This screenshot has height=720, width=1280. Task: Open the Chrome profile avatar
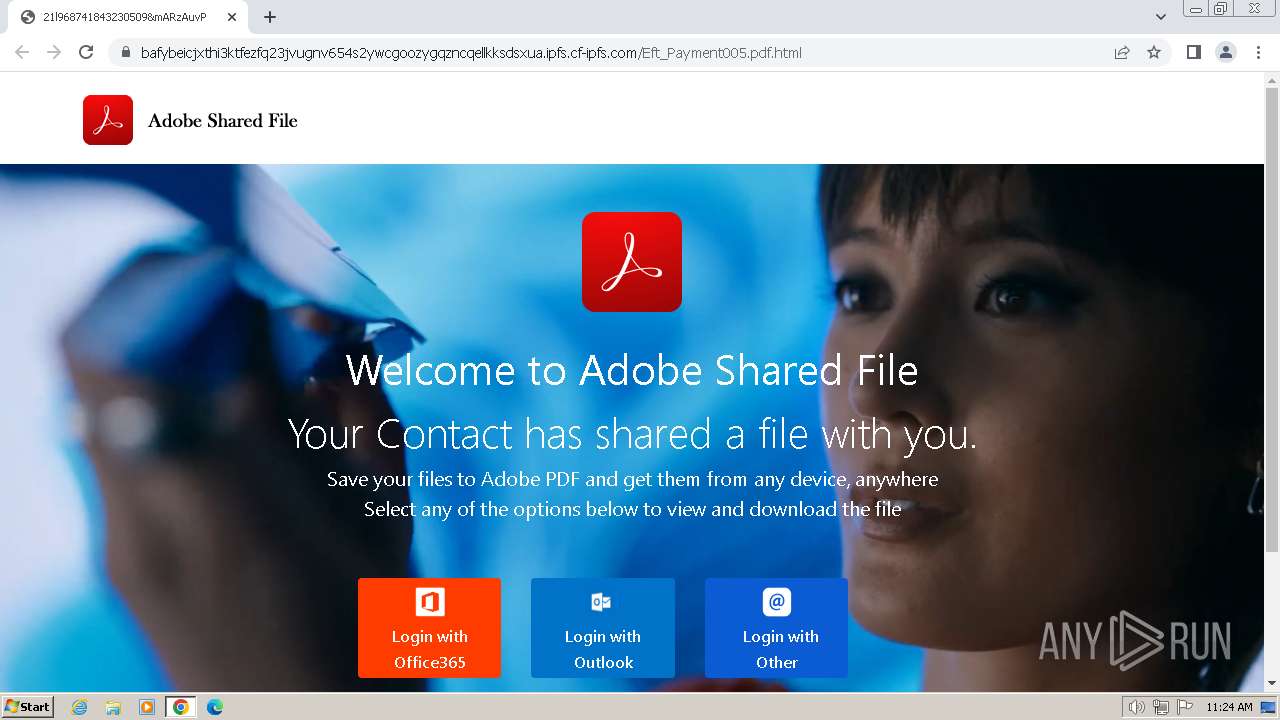1226,52
